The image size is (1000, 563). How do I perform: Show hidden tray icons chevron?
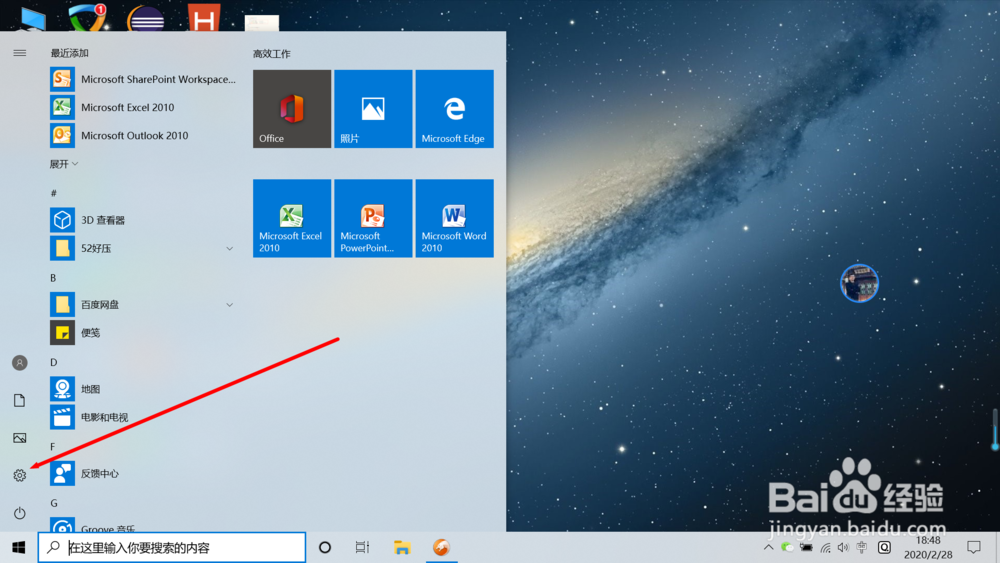[768, 547]
